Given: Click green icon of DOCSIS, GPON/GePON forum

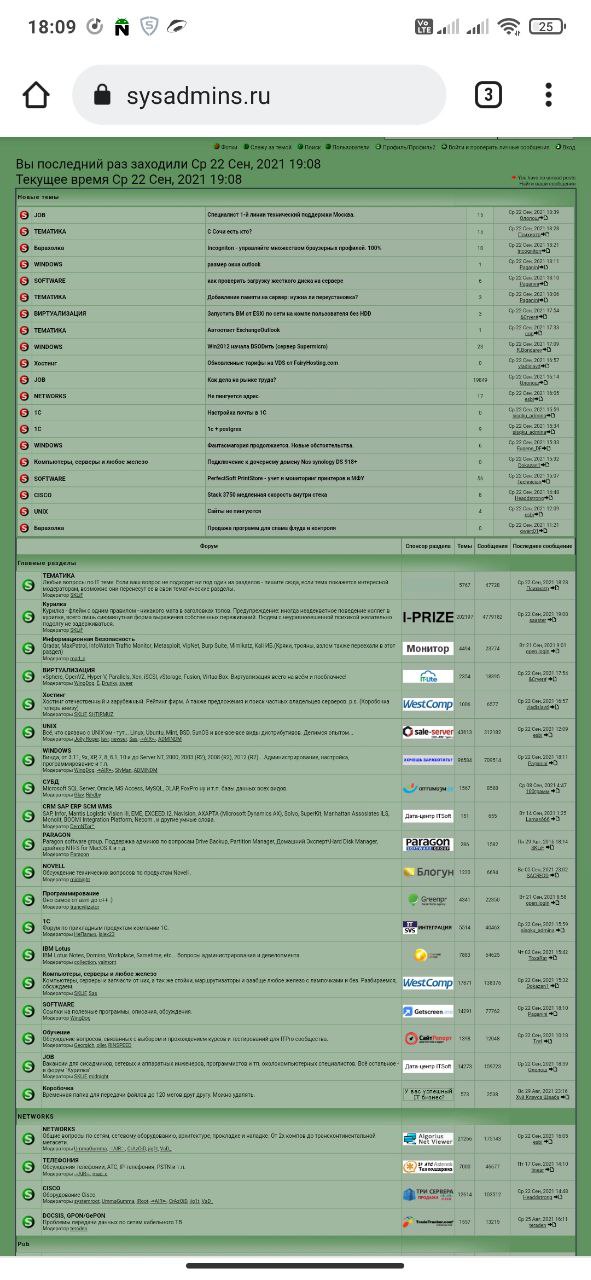Looking at the screenshot, I should coord(29,1222).
